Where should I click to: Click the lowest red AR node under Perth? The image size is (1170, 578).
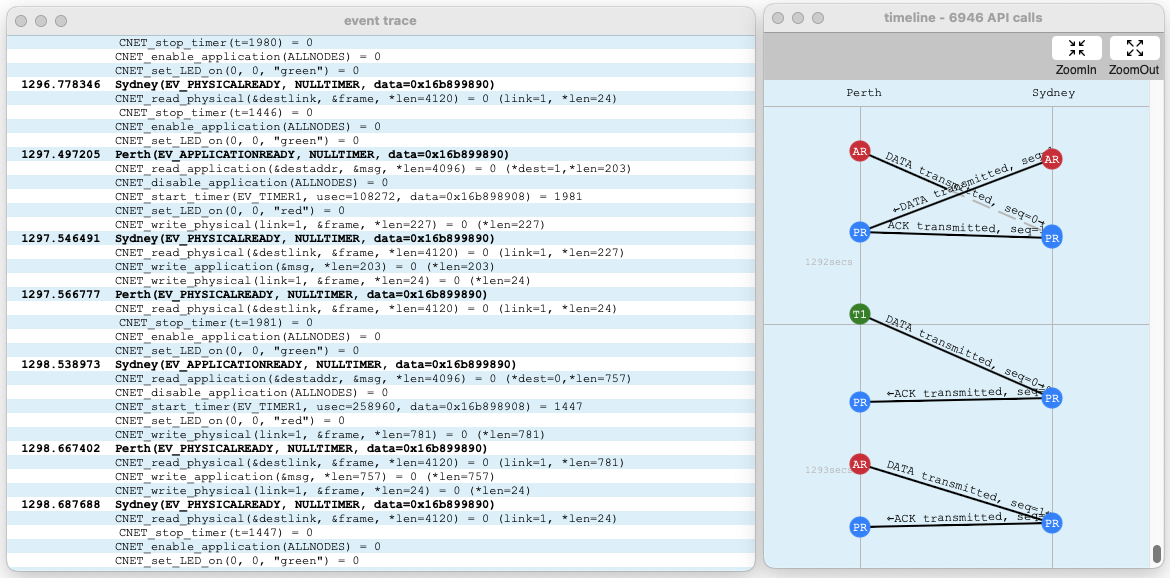860,464
